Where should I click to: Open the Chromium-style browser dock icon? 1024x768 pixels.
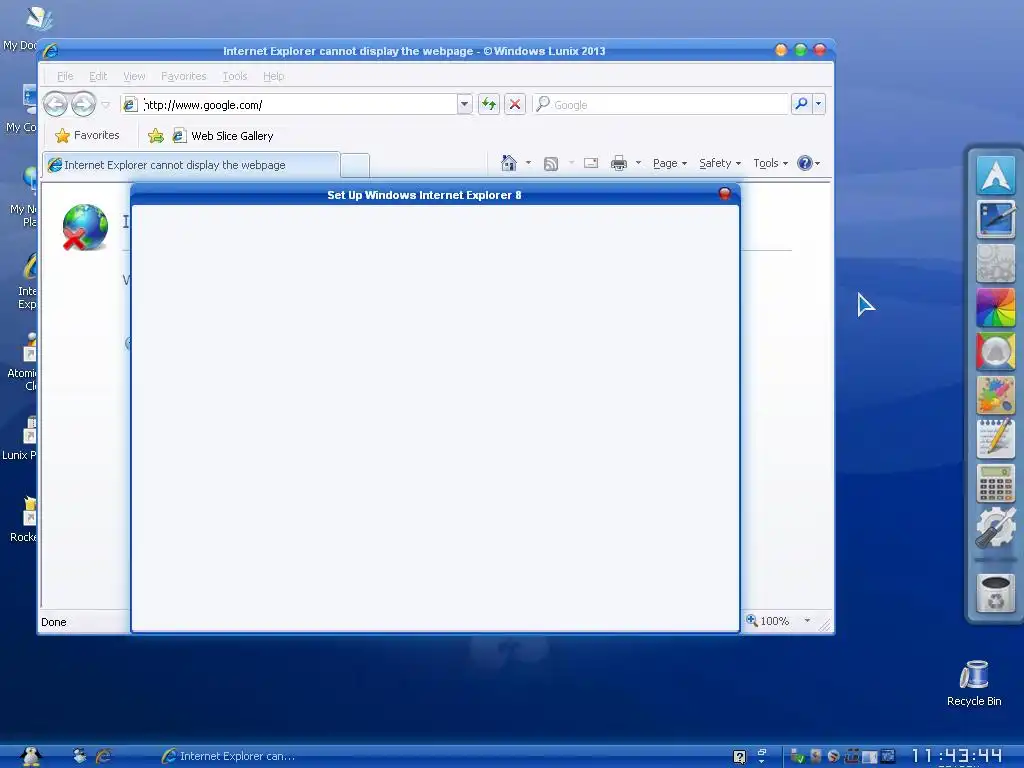tap(995, 351)
